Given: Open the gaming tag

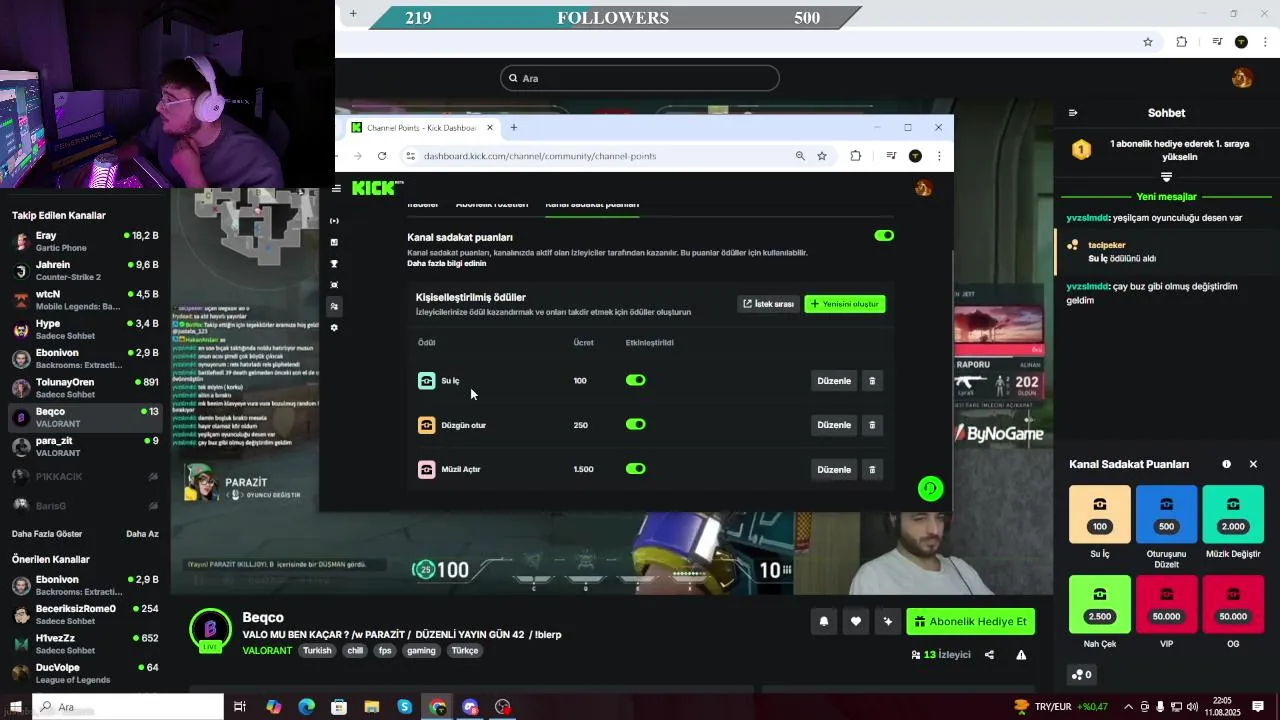Looking at the screenshot, I should coord(421,651).
